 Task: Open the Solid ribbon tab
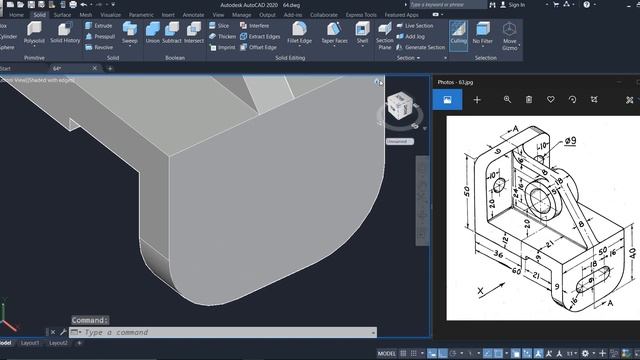point(40,15)
